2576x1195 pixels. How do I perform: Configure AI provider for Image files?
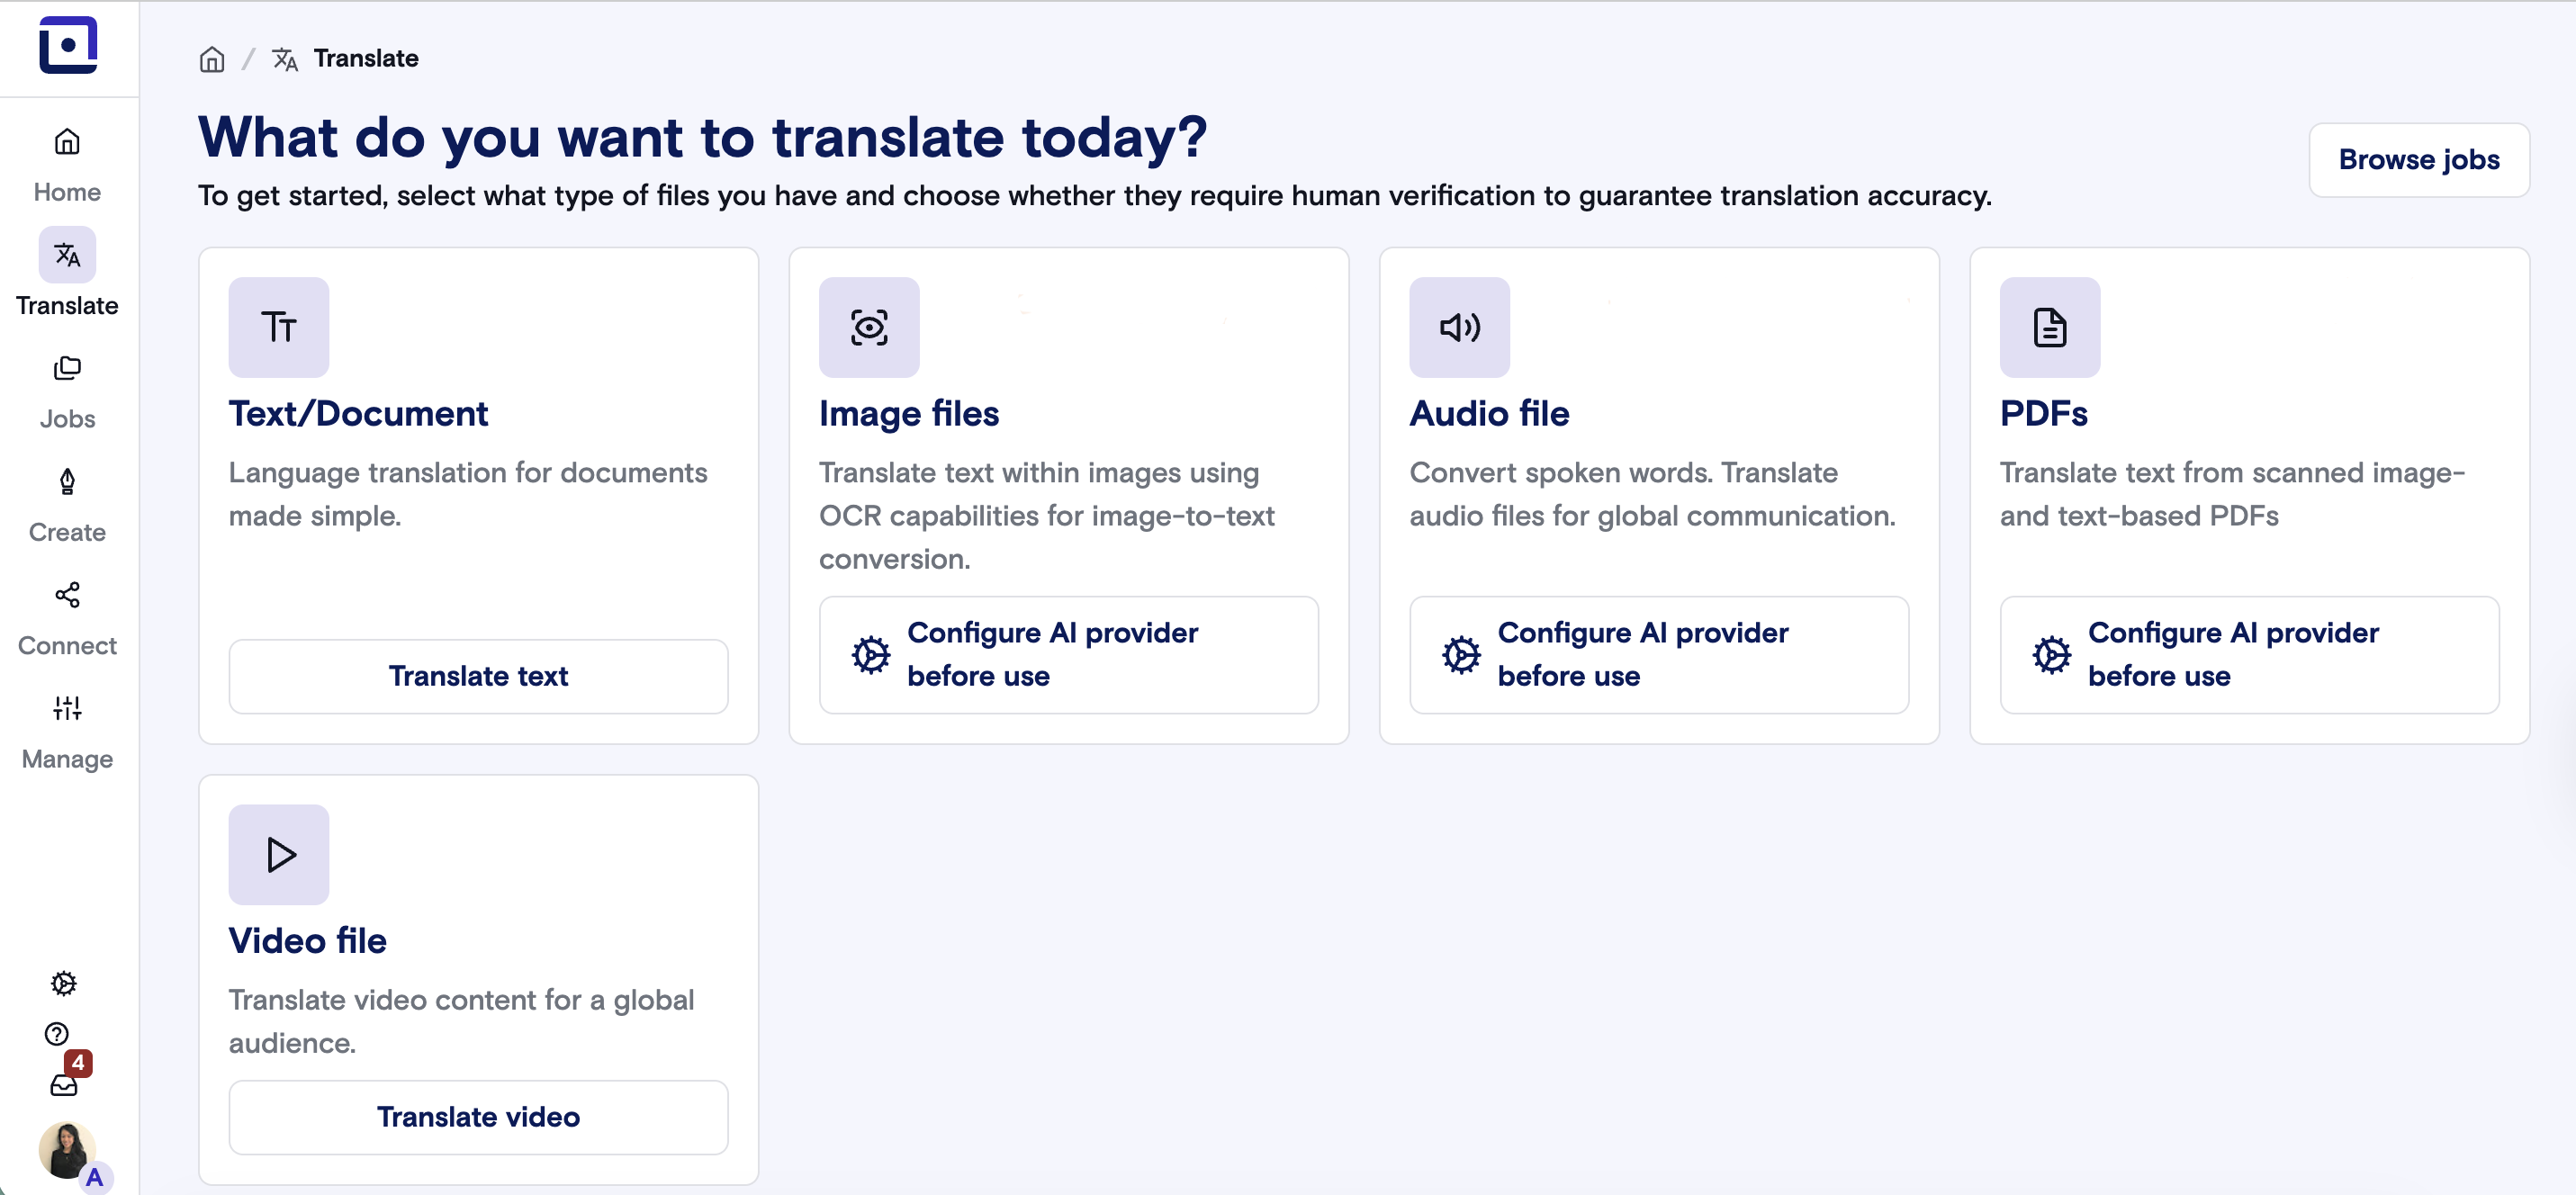click(1068, 654)
